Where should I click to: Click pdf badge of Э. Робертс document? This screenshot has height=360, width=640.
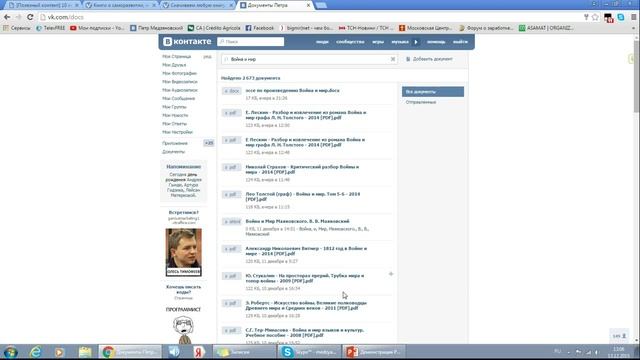(232, 303)
